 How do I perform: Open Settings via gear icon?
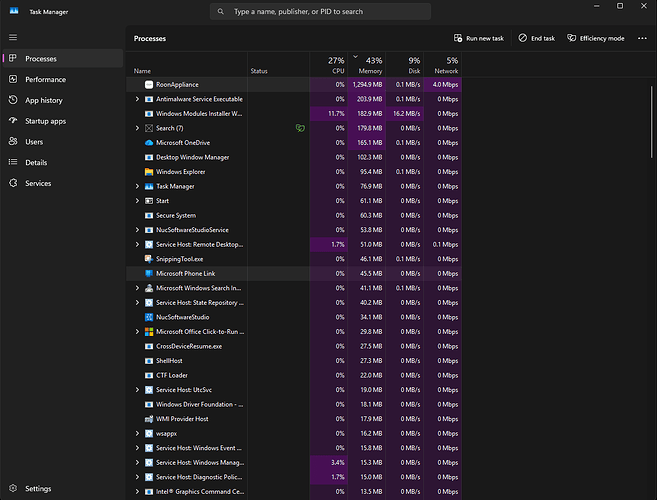click(x=13, y=489)
